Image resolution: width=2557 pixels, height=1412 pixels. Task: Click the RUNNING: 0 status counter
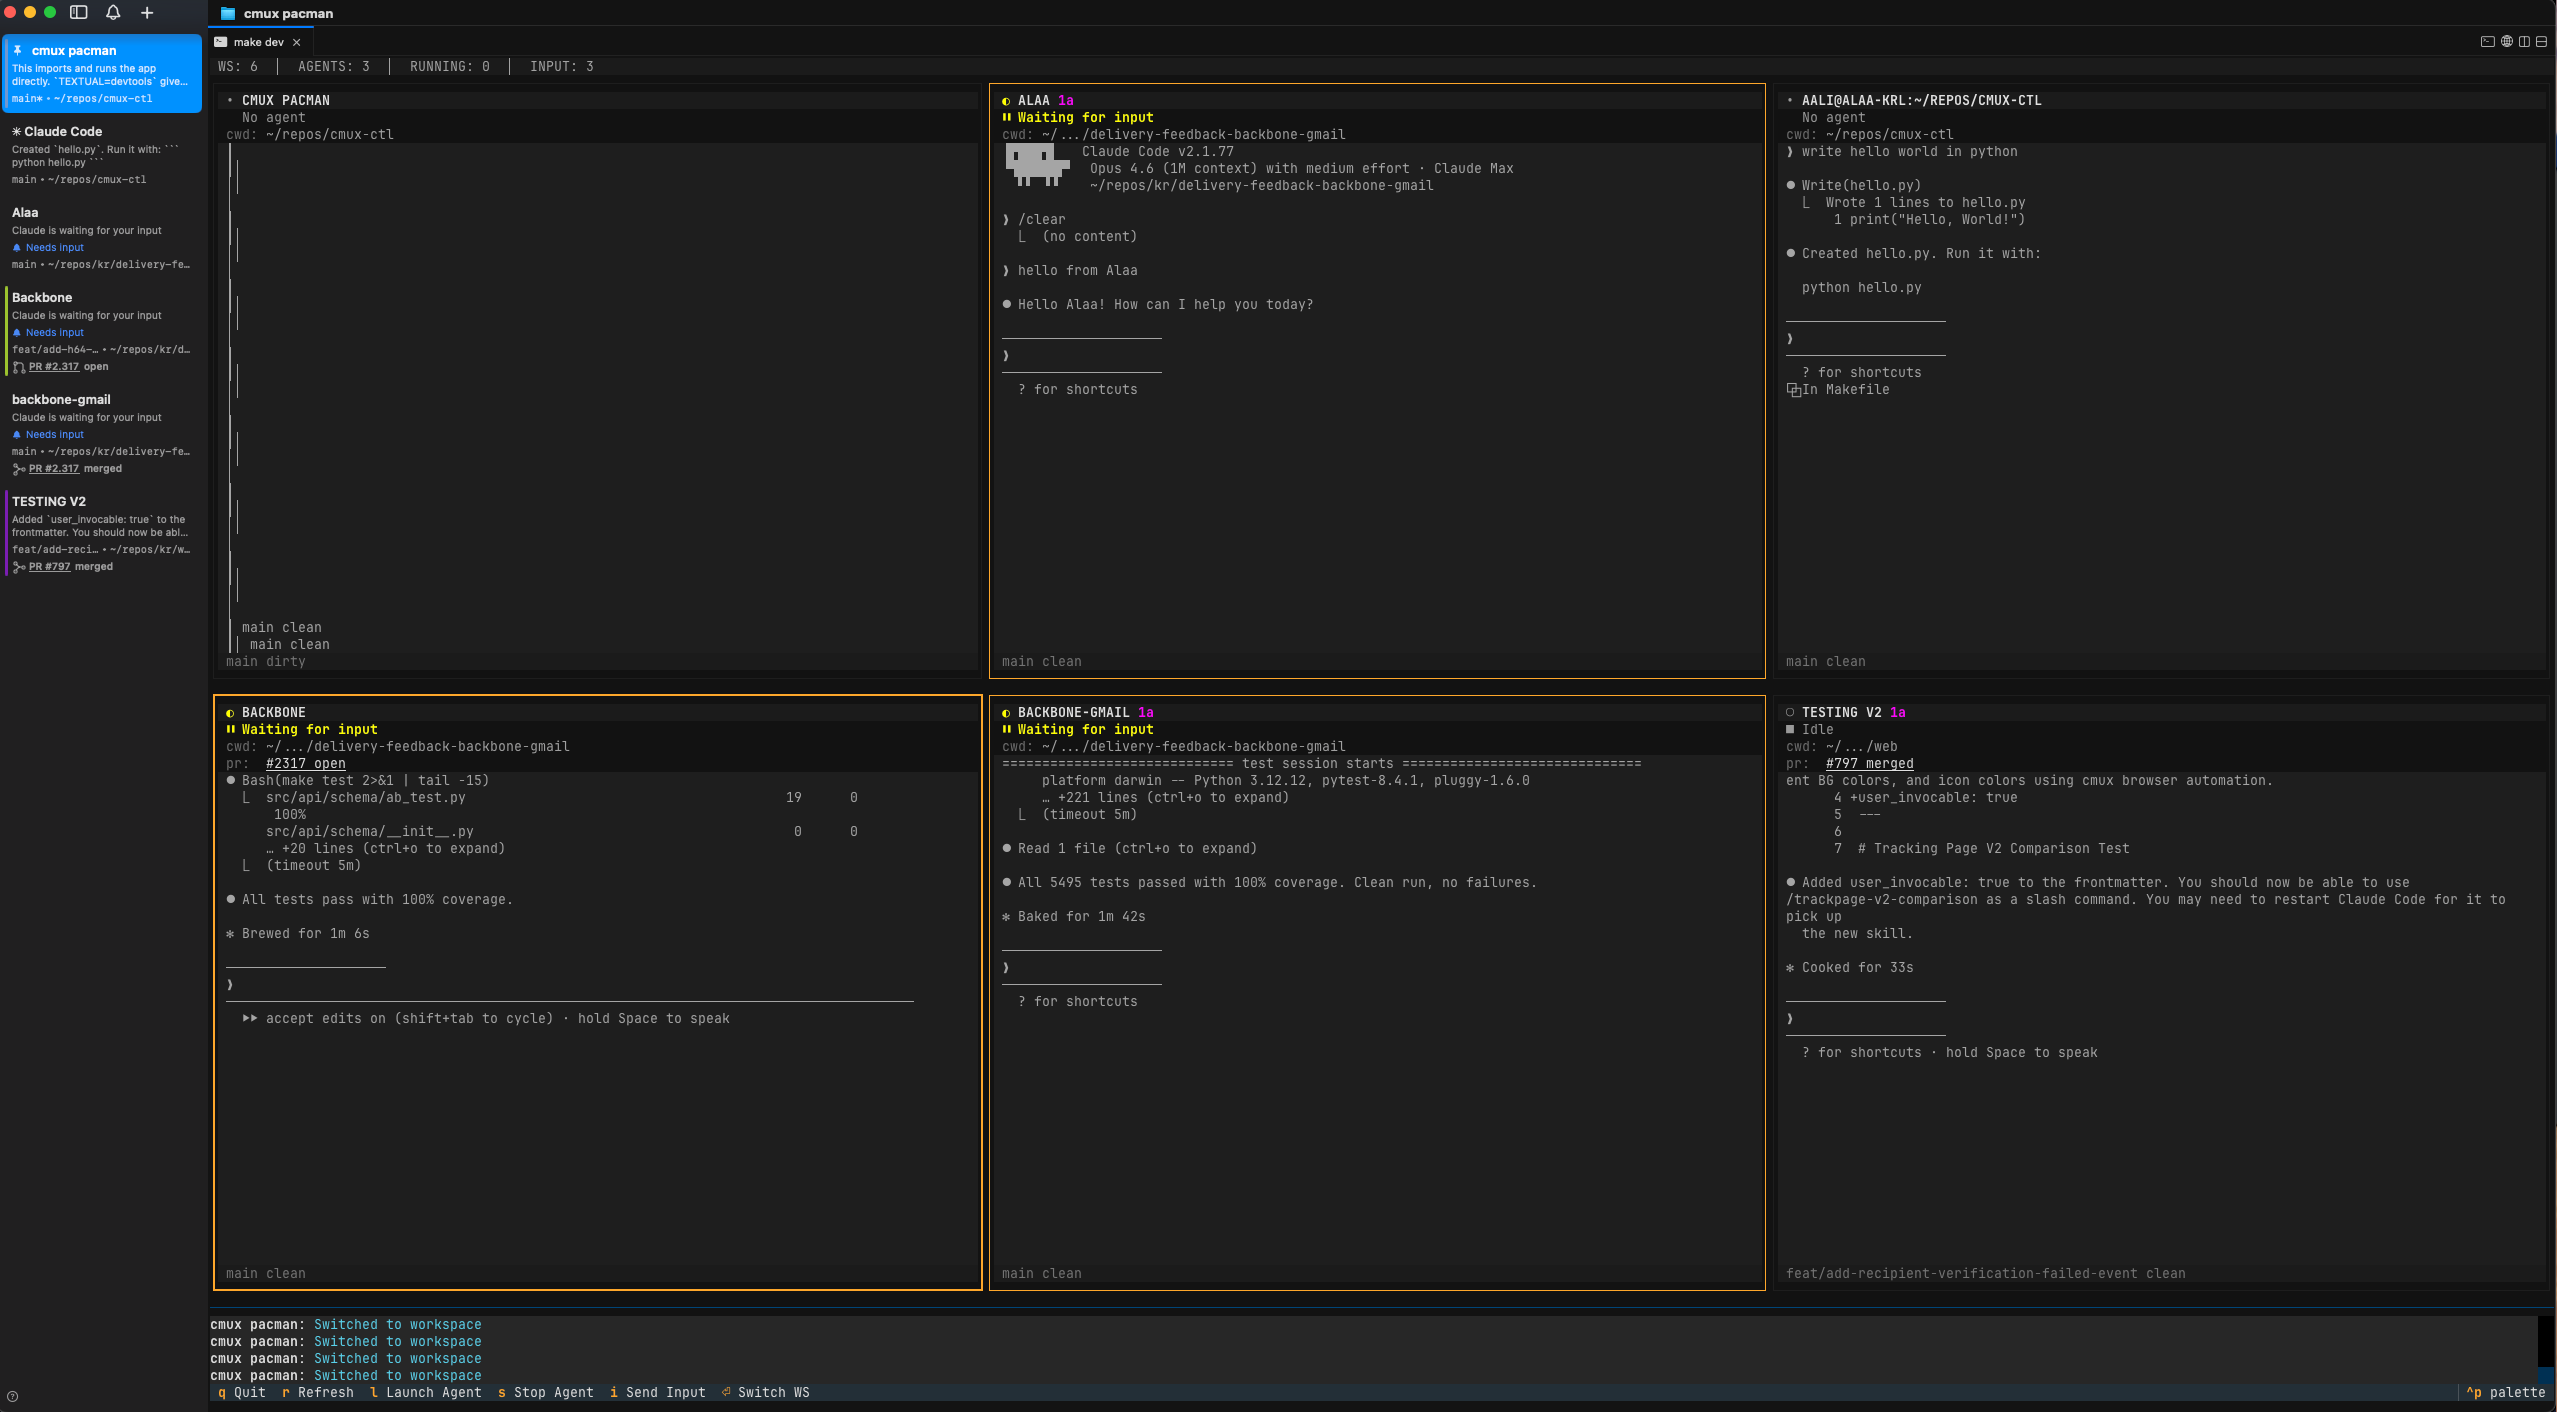[x=450, y=67]
